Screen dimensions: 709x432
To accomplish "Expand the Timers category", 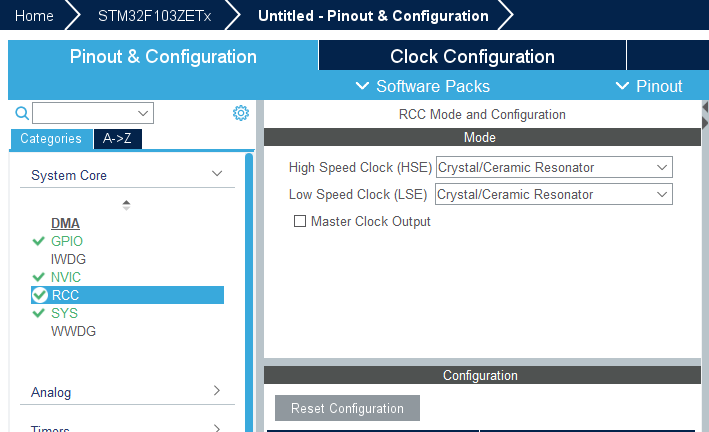I will point(217,427).
